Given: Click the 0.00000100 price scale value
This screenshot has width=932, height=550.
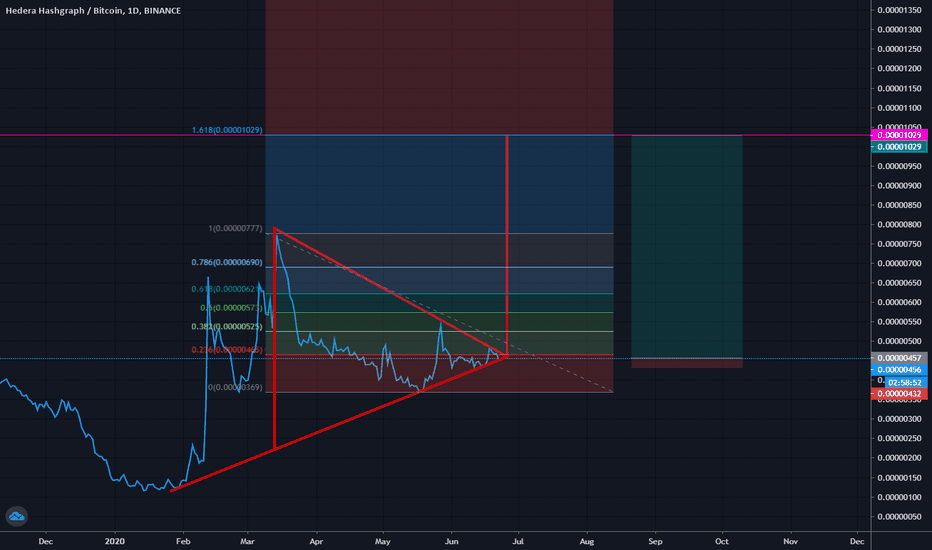Looking at the screenshot, I should coord(899,497).
